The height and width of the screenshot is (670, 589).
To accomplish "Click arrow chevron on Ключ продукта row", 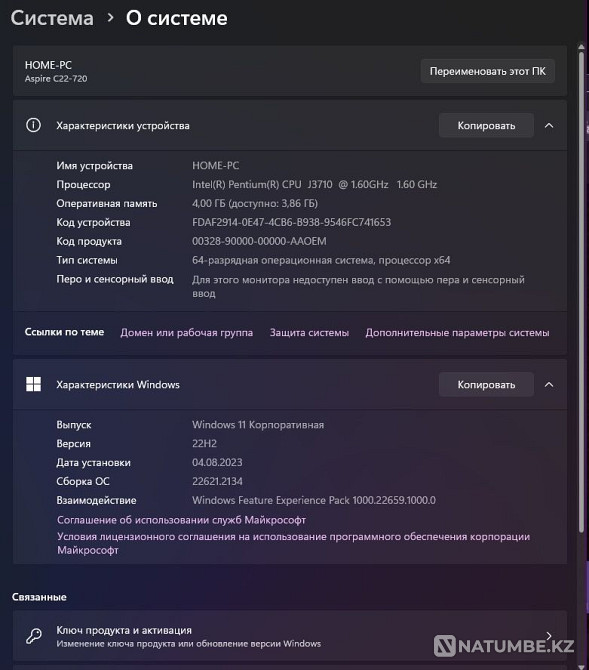I will coord(549,636).
